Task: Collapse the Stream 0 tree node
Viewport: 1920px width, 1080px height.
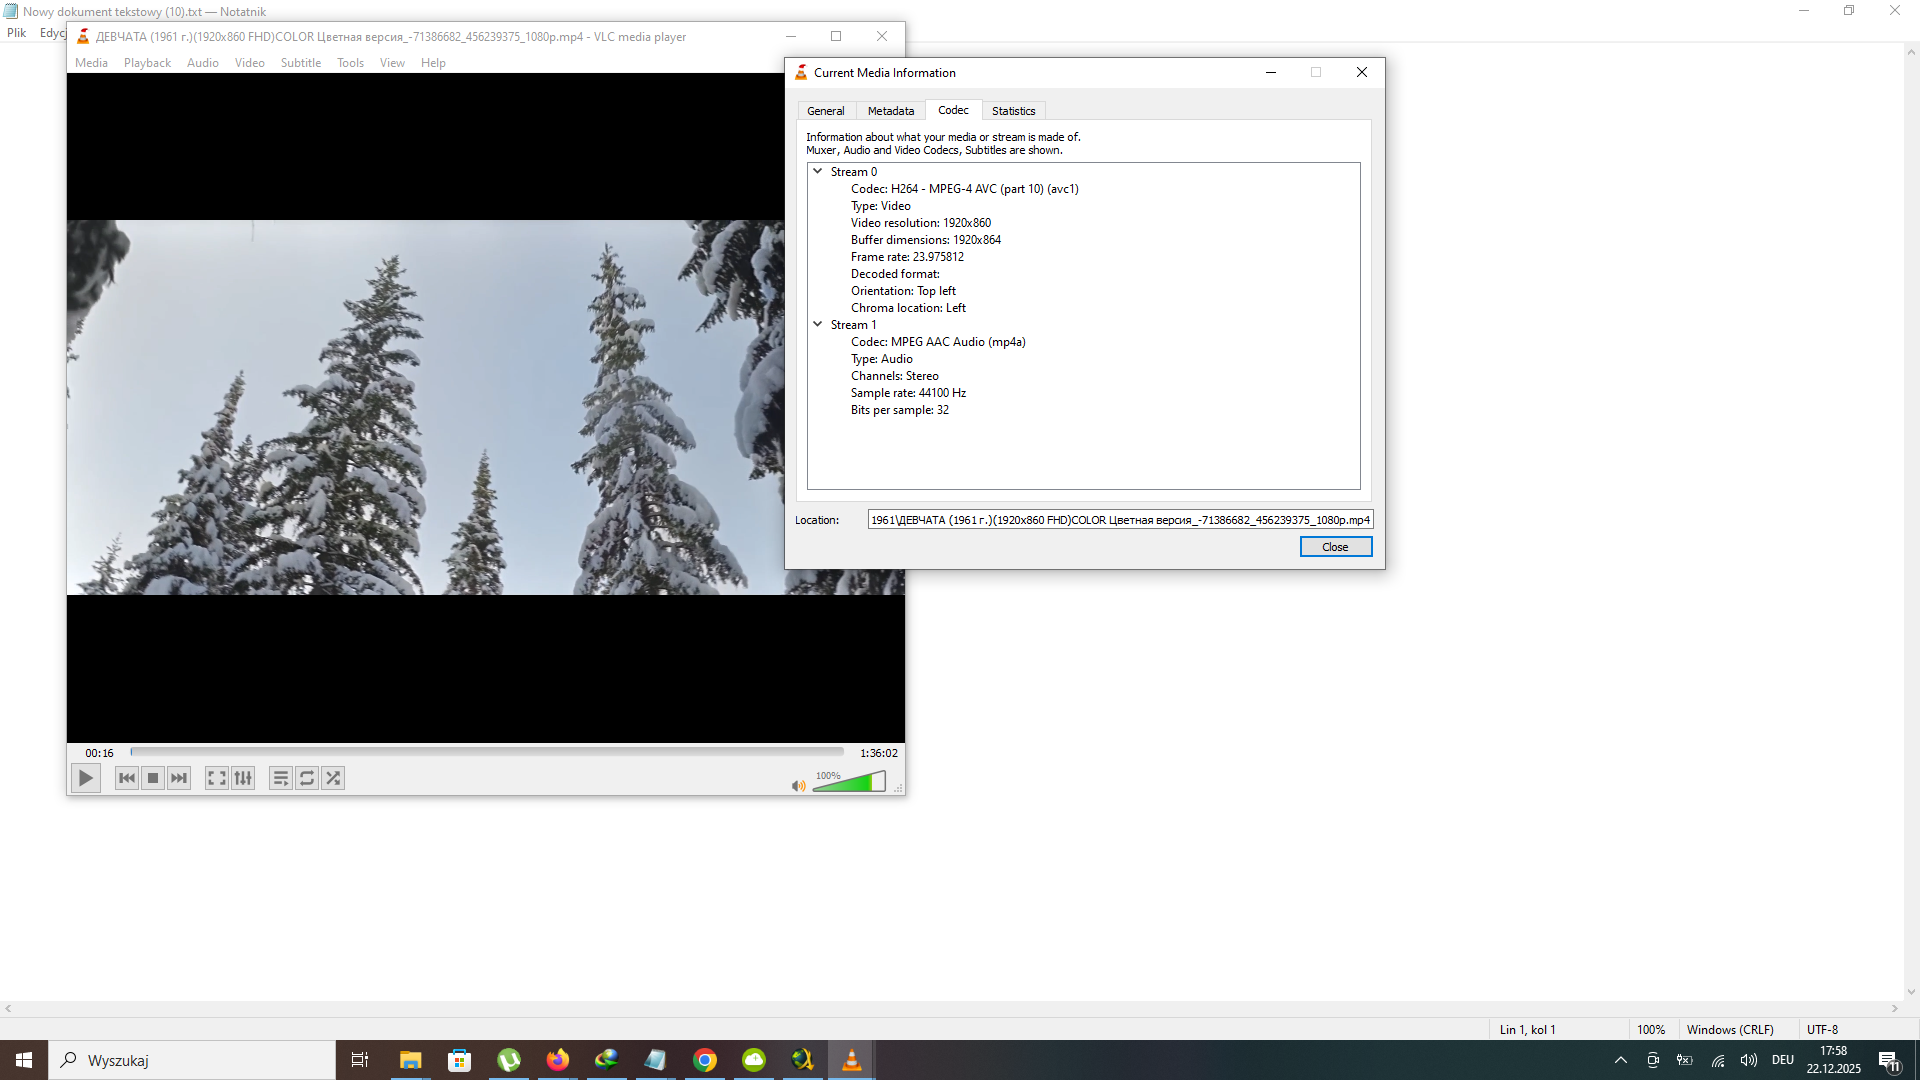Action: click(x=818, y=171)
